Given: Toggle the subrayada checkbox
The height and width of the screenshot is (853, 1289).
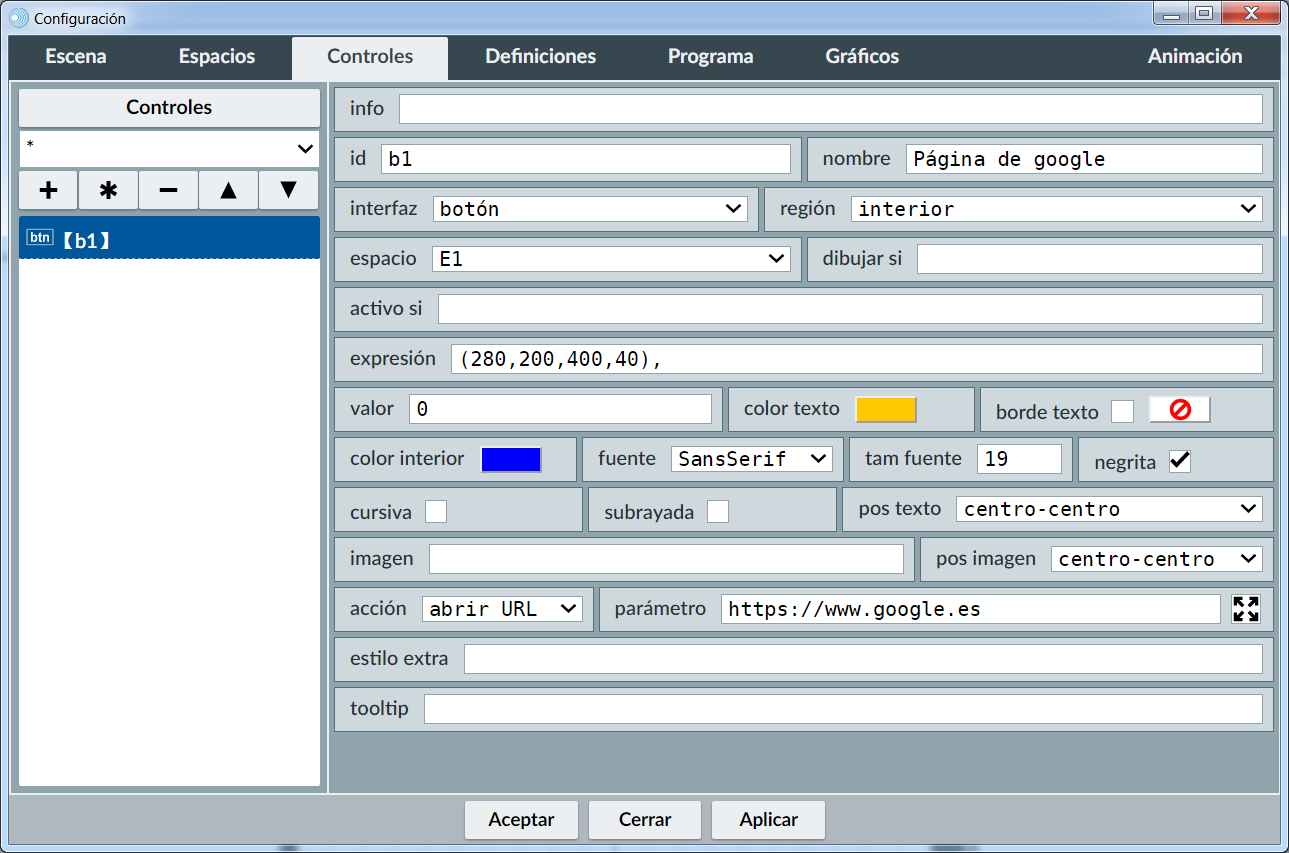Looking at the screenshot, I should click(x=718, y=512).
